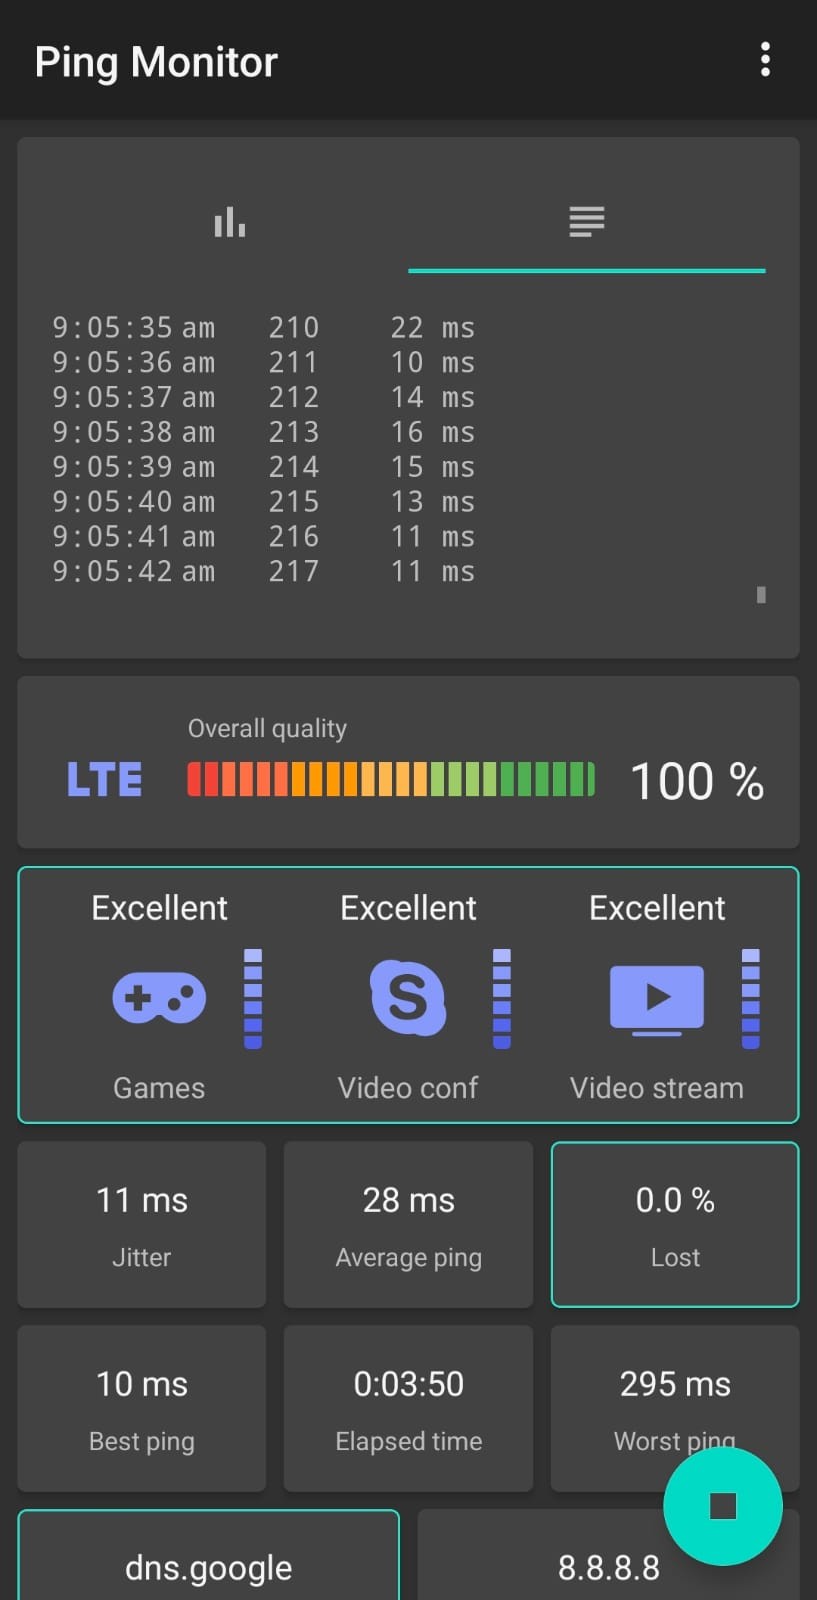The height and width of the screenshot is (1600, 817).
Task: Click the Games signal strength bars
Action: point(253,999)
